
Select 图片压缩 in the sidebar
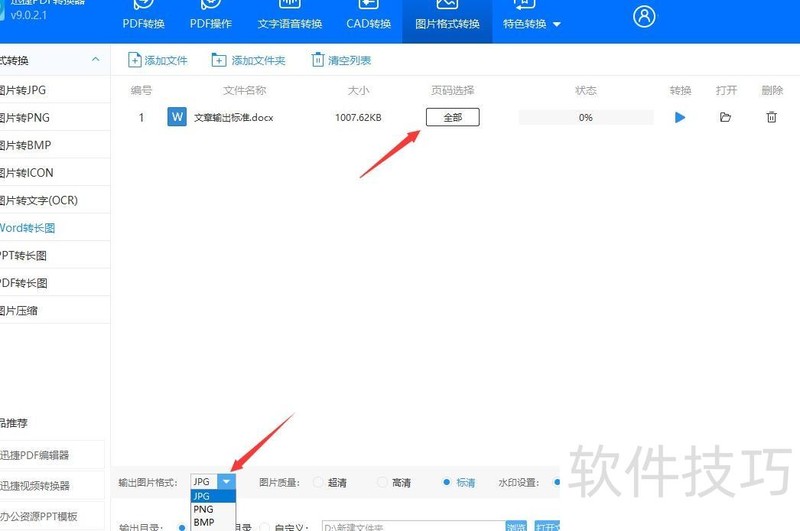tap(55, 311)
